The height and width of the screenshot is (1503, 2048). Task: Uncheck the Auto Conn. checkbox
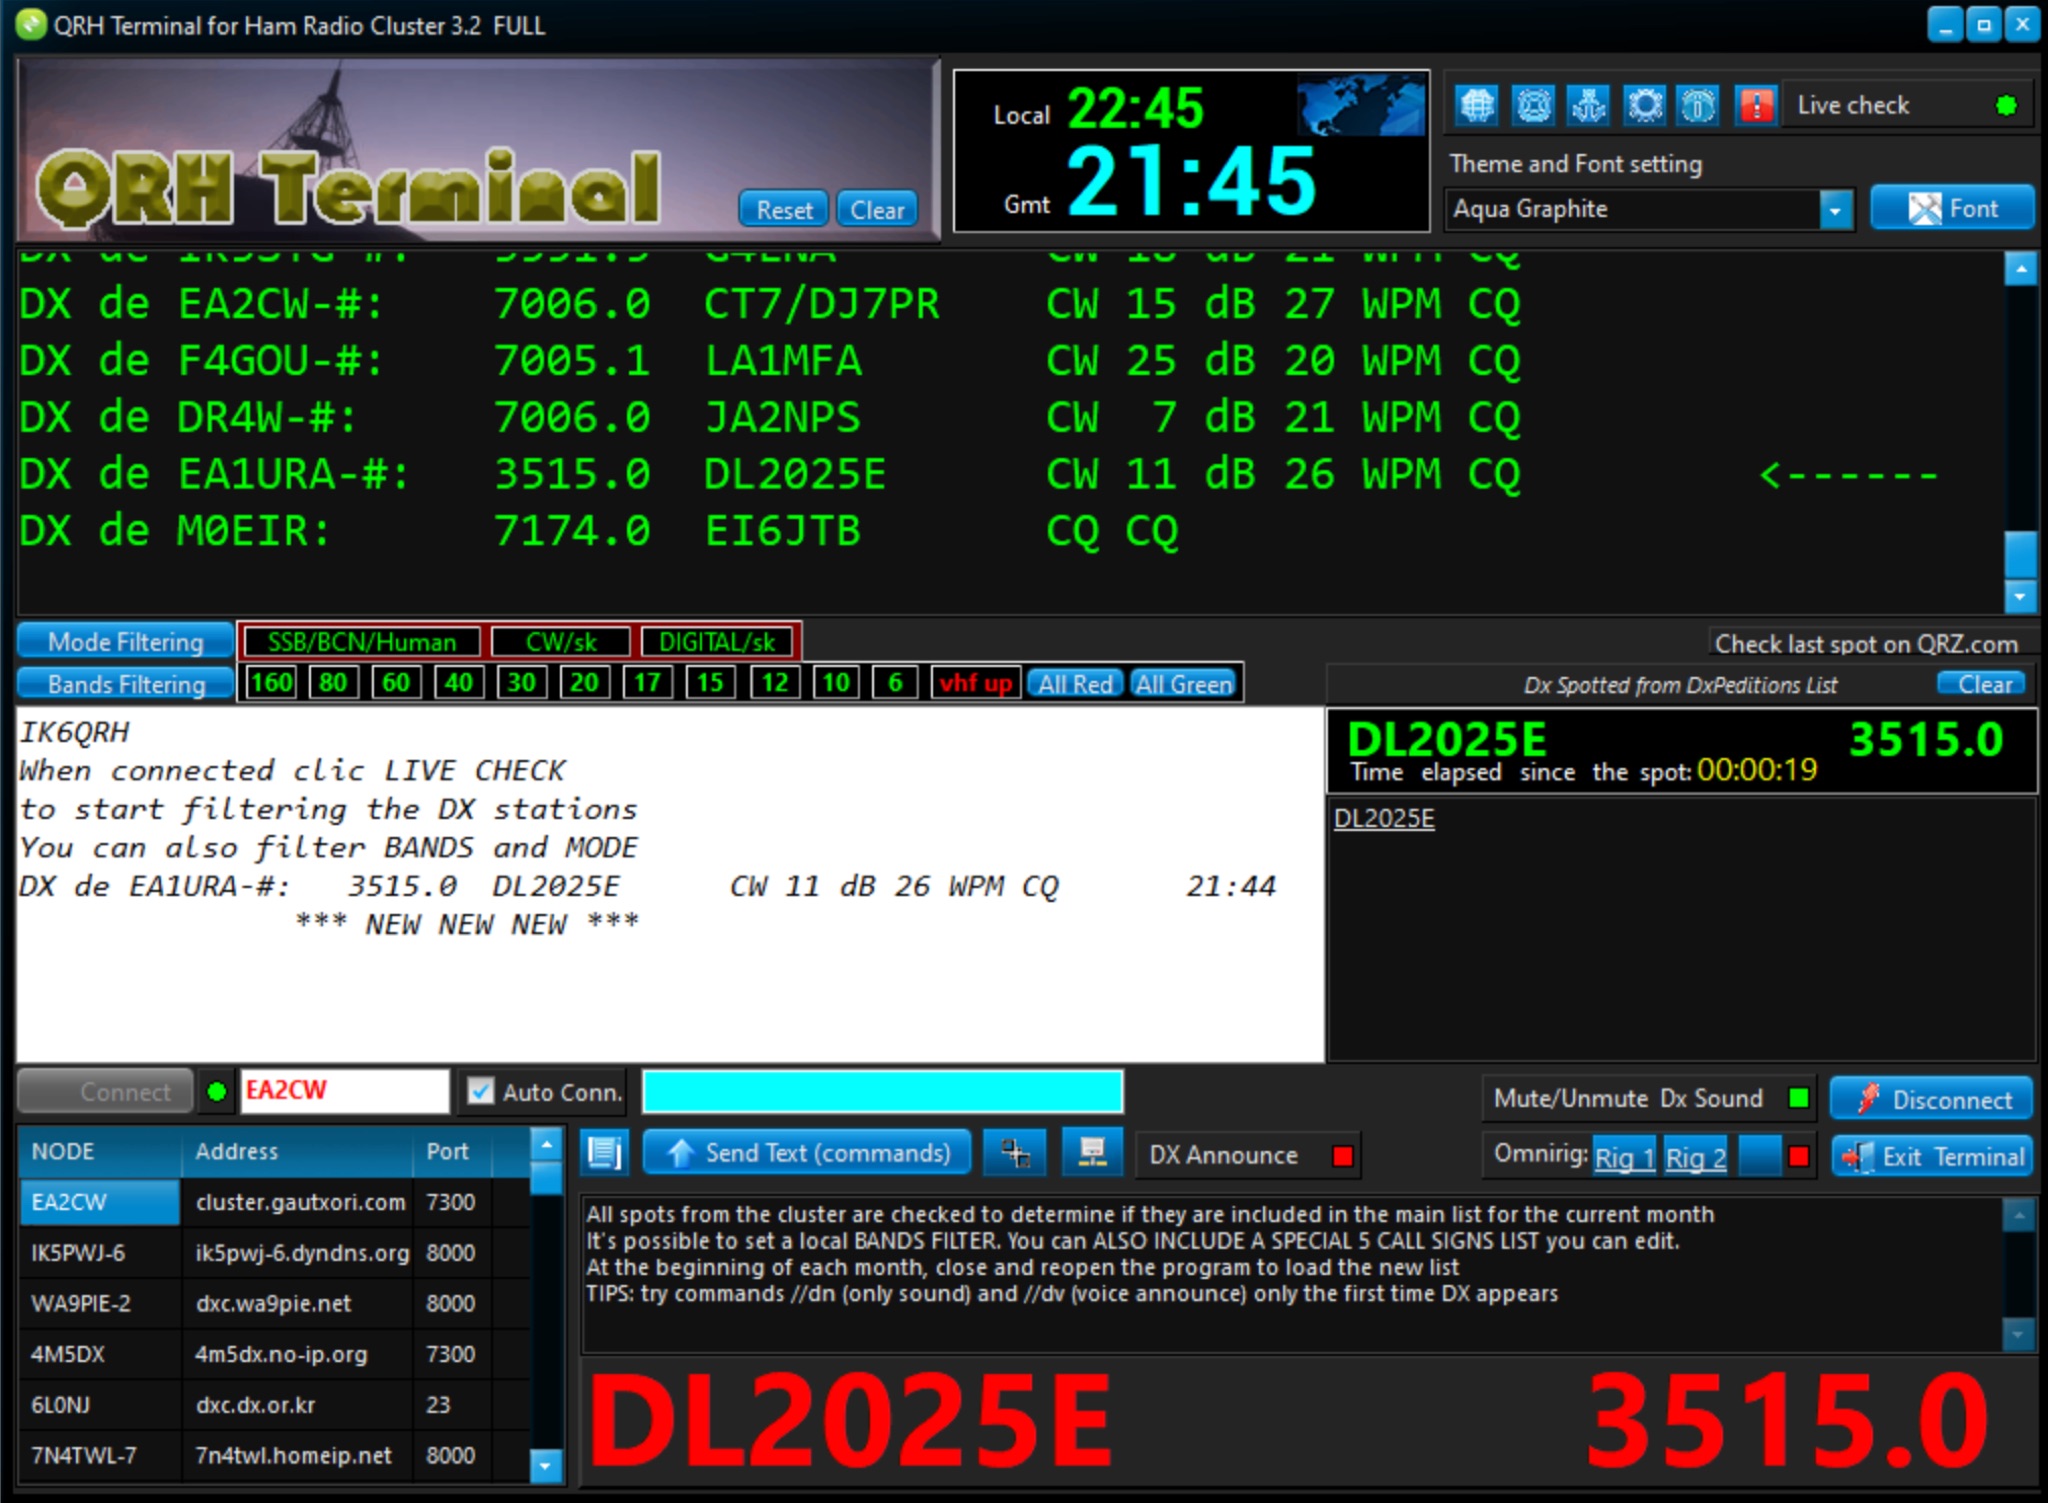click(x=478, y=1092)
